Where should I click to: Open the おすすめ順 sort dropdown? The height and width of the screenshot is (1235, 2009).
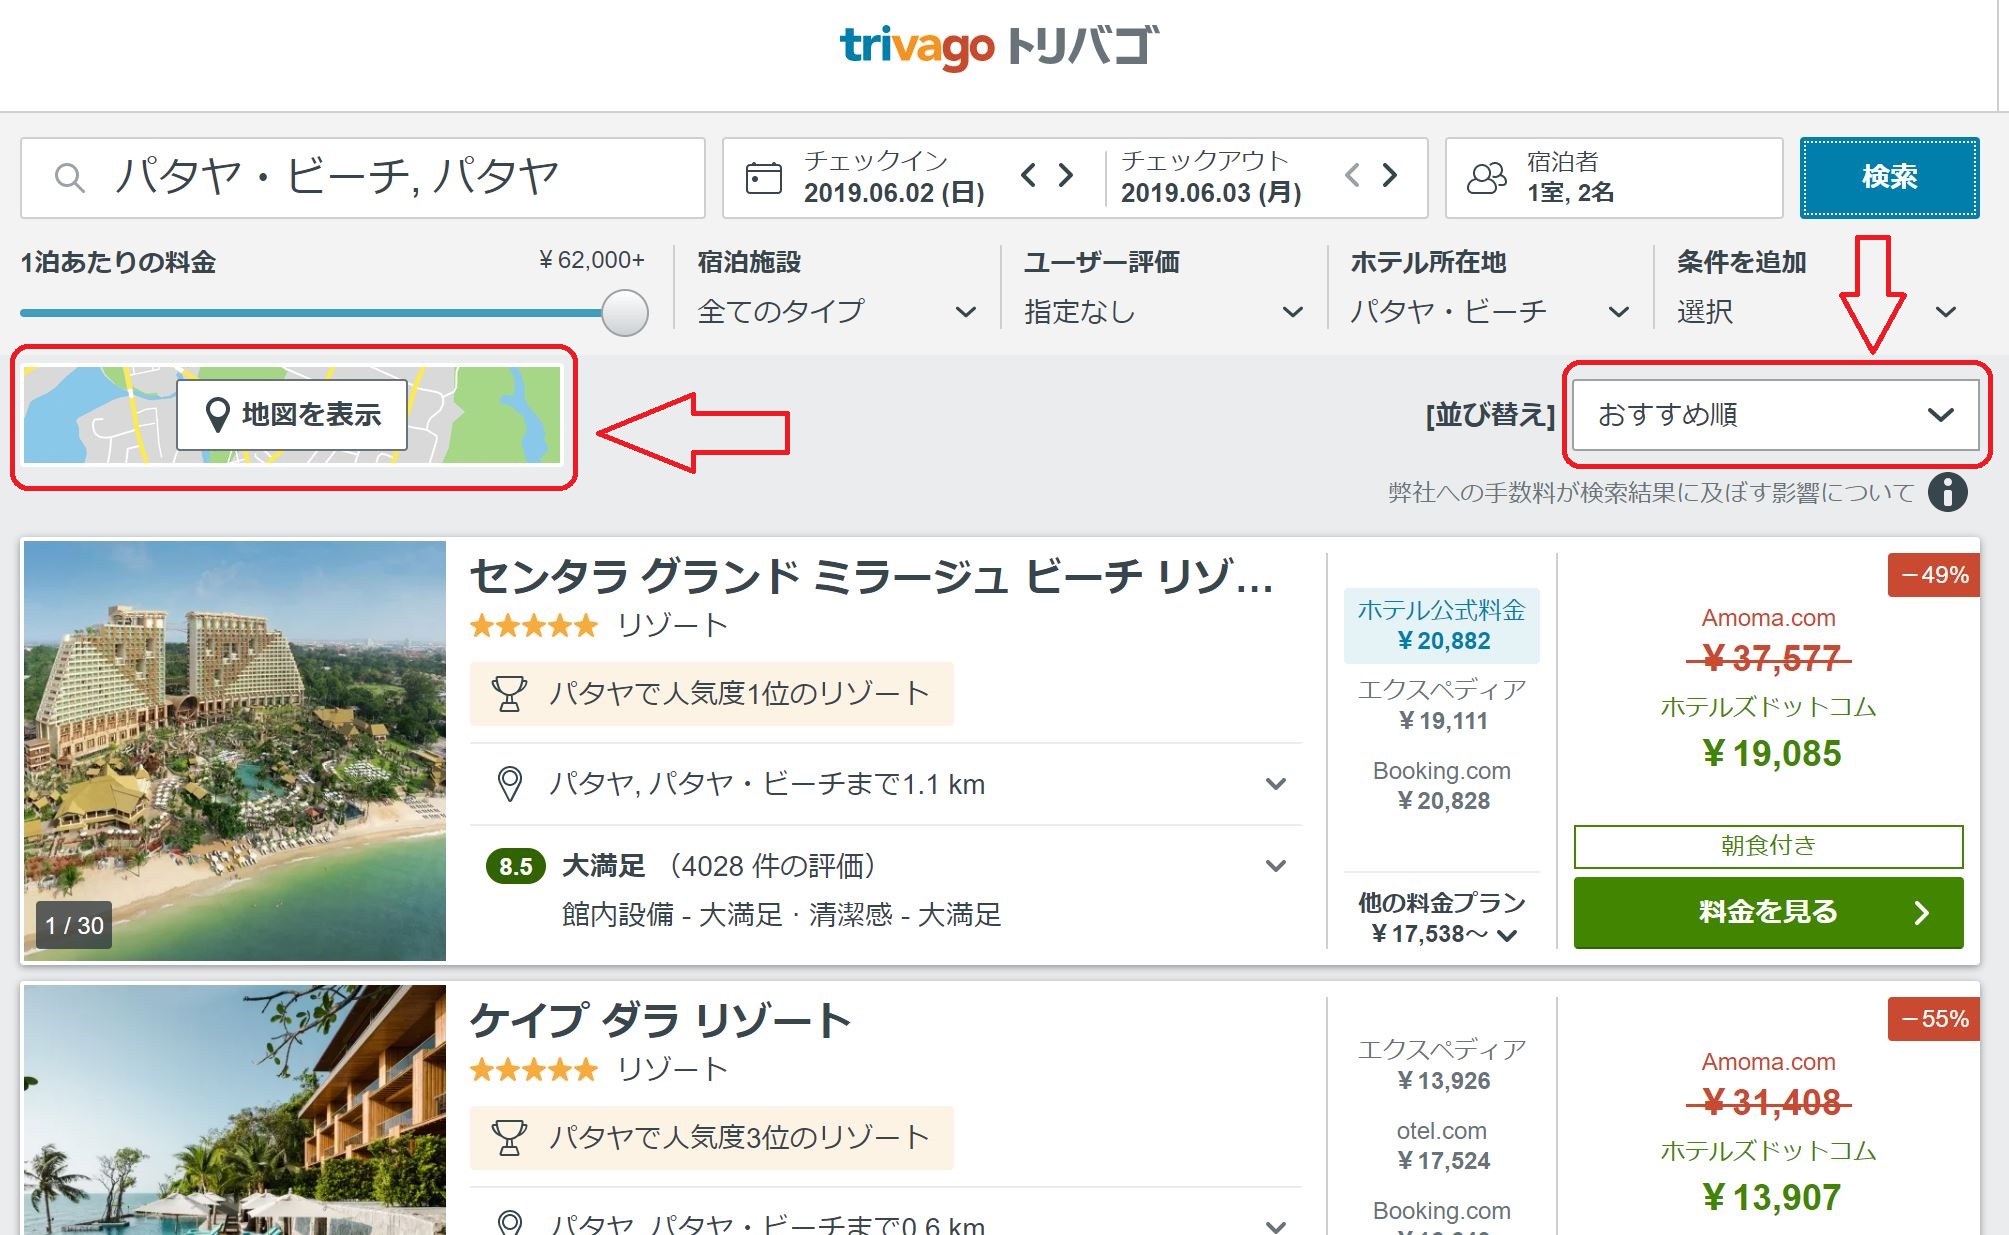[x=1775, y=414]
